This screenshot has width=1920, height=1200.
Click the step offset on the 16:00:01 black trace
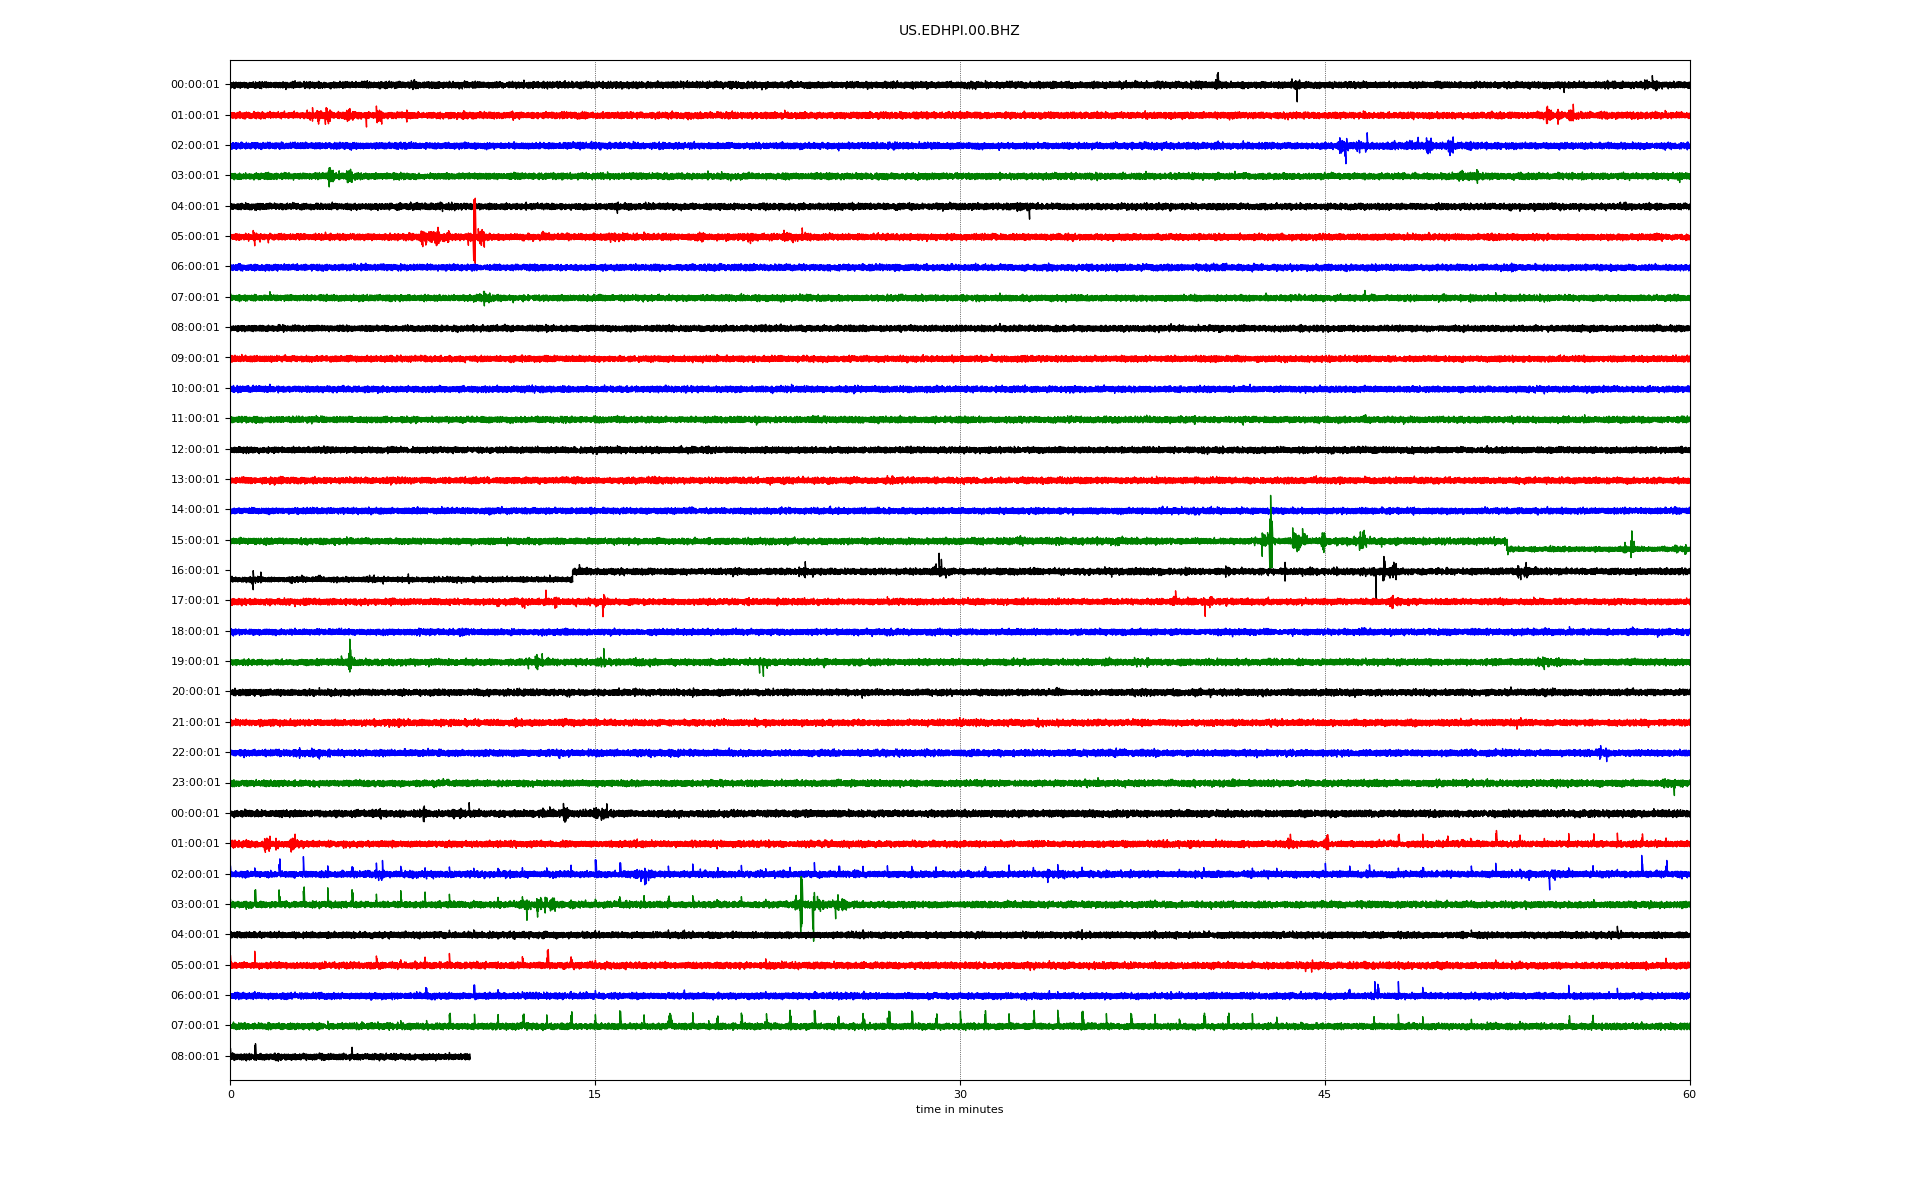pos(573,575)
